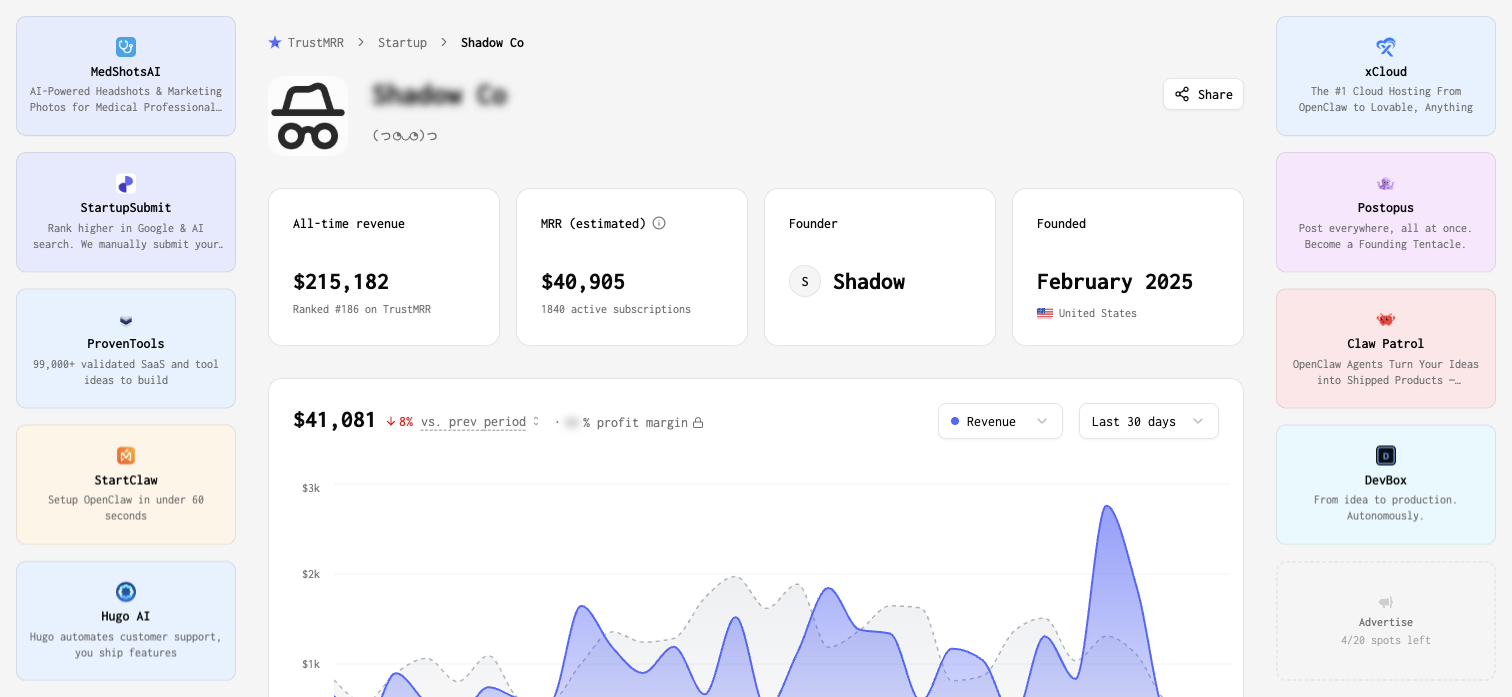The image size is (1512, 697).
Task: Click the ProvenTools icon
Action: tap(126, 320)
